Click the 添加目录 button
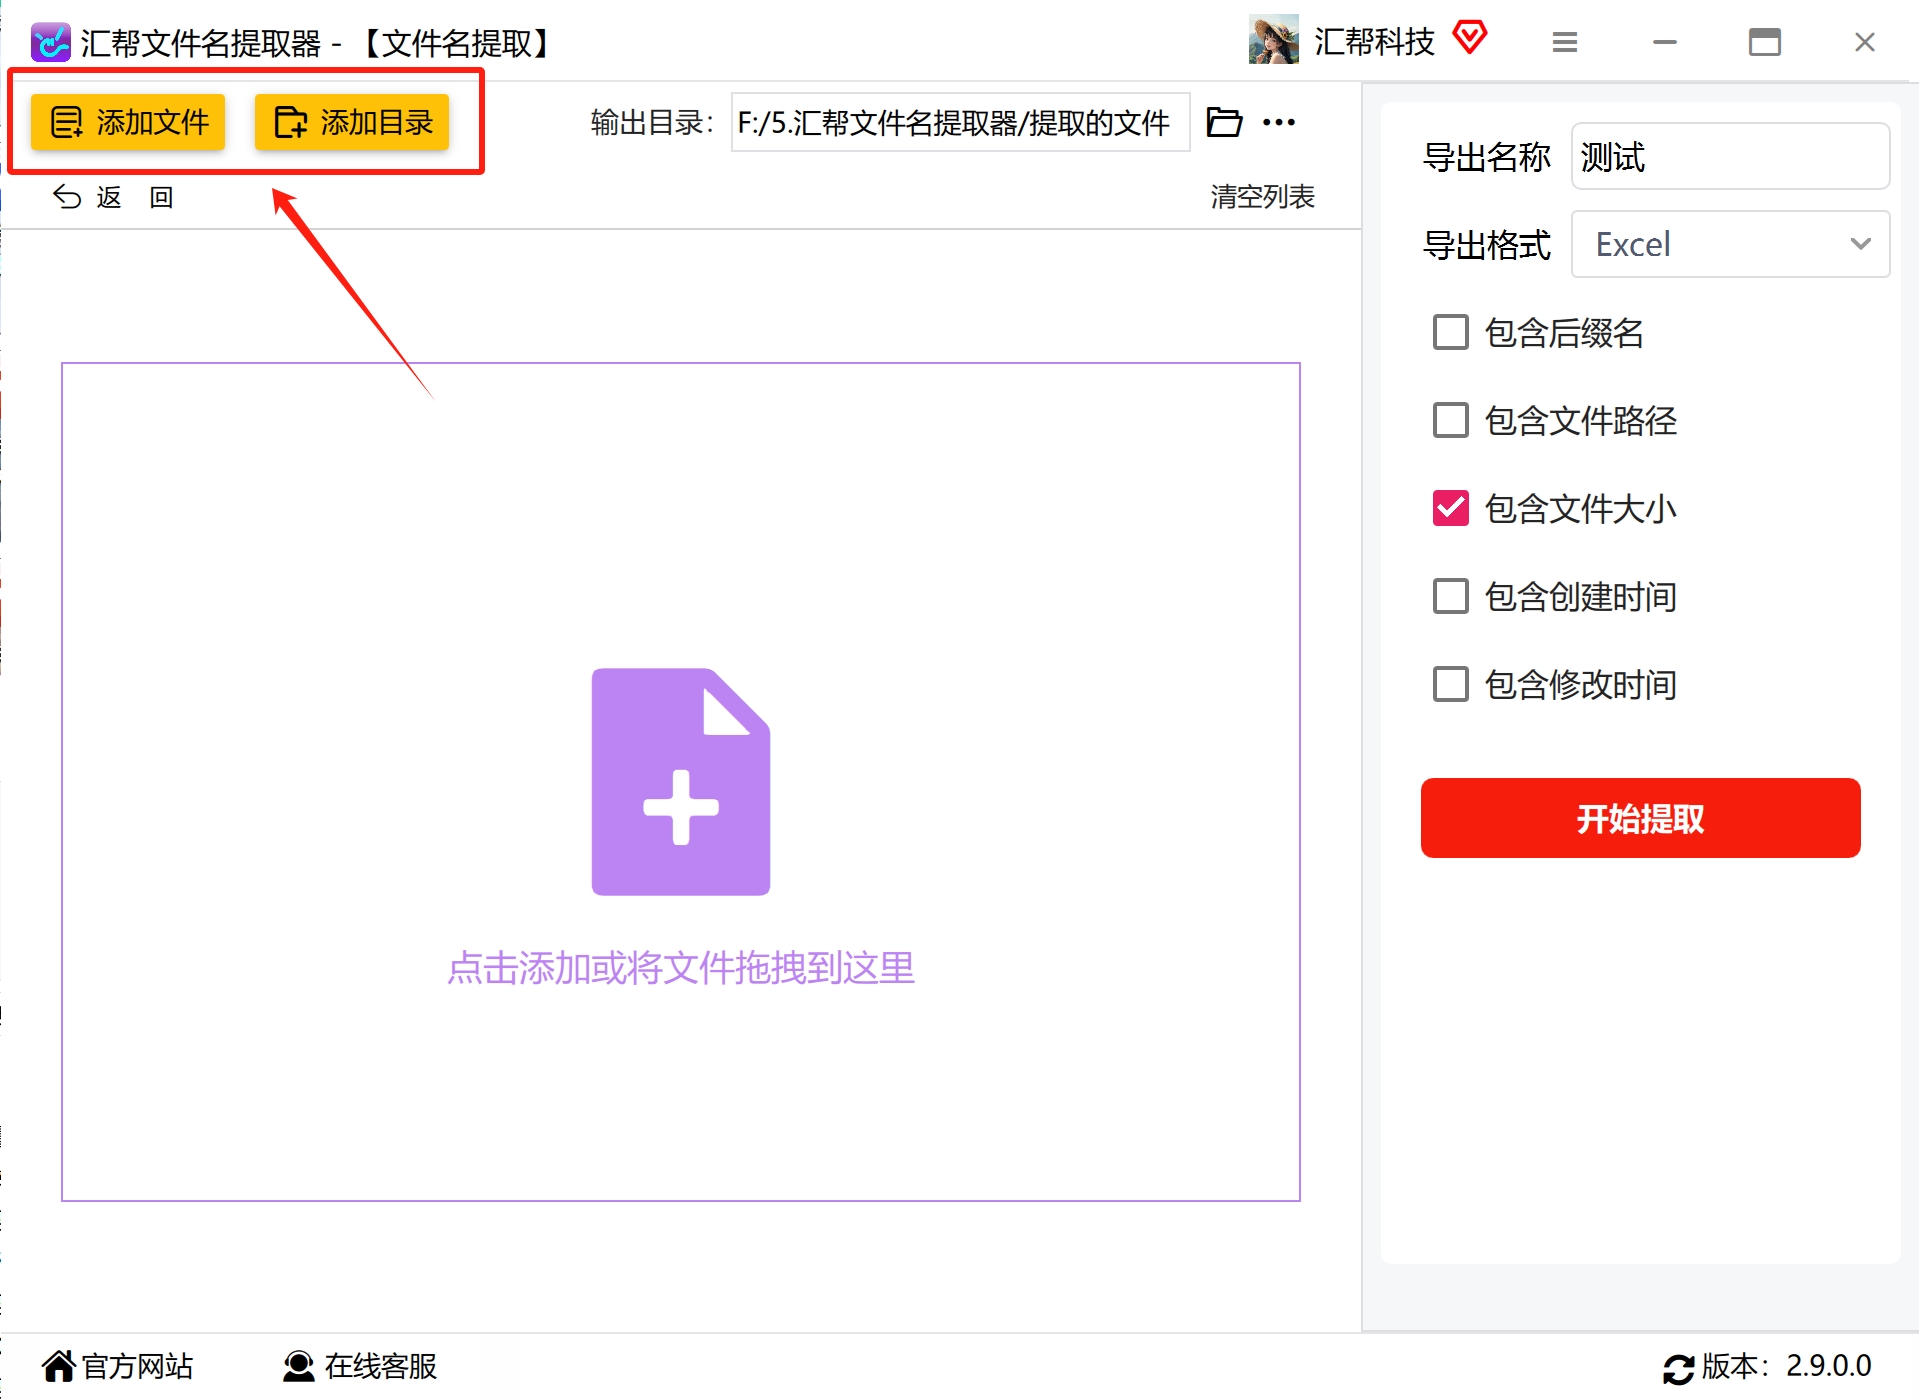1919x1399 pixels. point(352,122)
